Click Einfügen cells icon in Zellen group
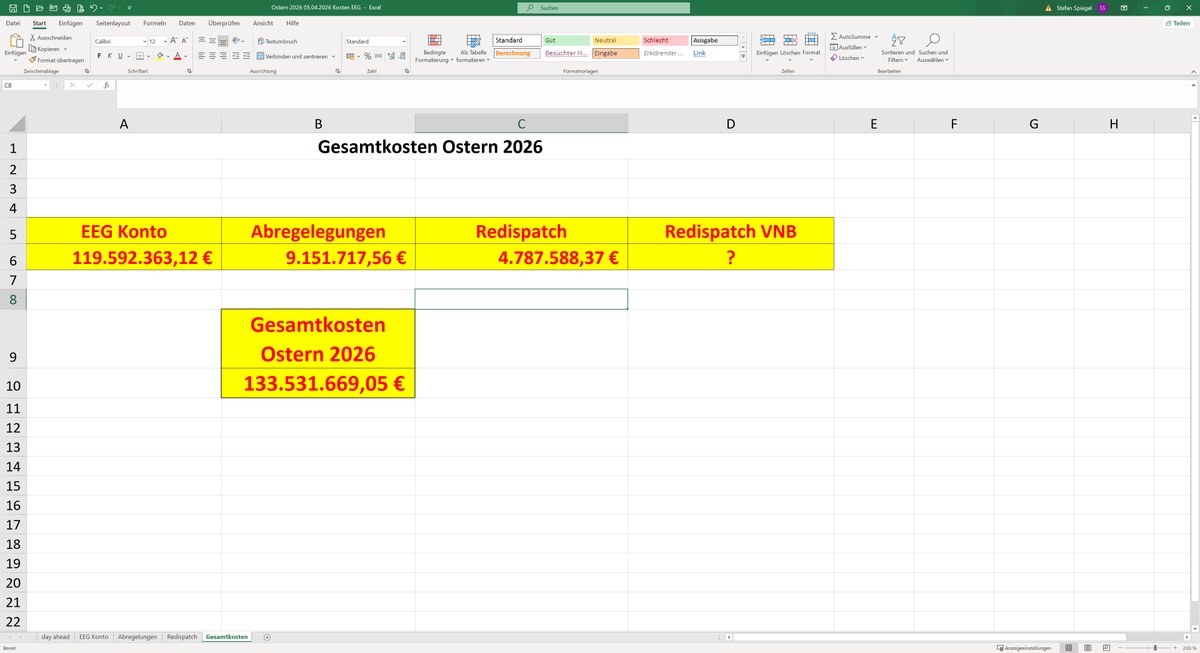 click(767, 42)
